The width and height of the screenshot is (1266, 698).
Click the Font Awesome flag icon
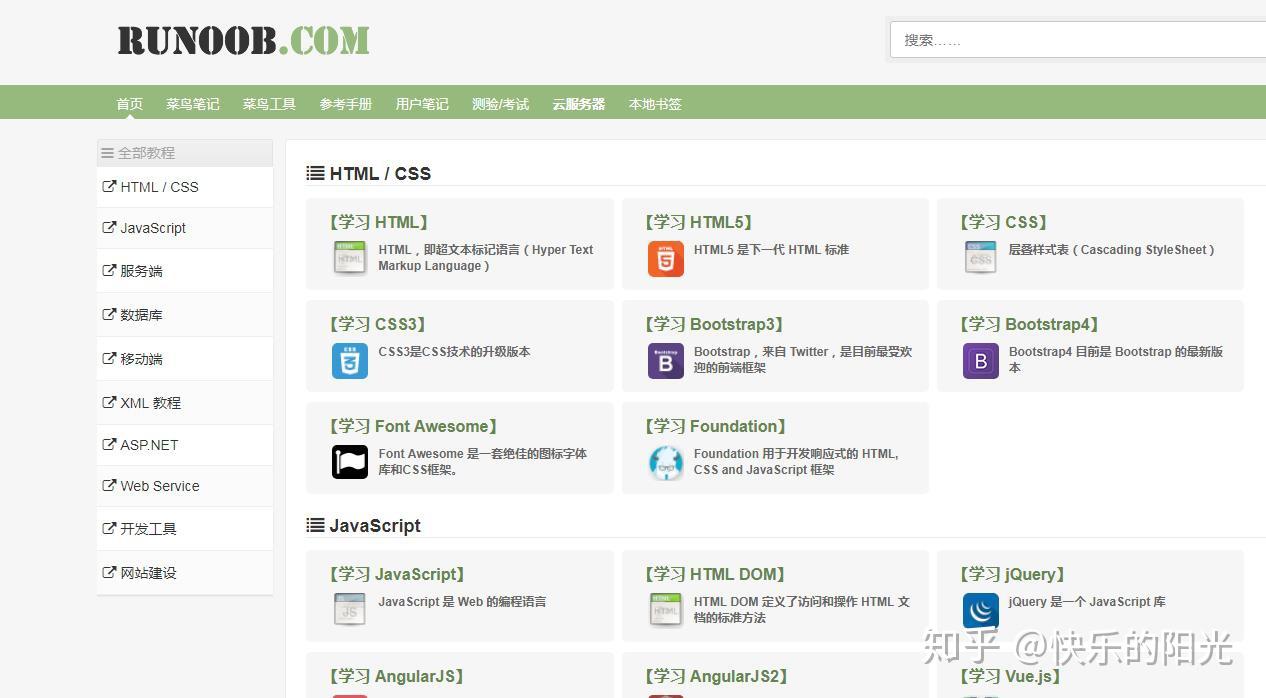(350, 462)
